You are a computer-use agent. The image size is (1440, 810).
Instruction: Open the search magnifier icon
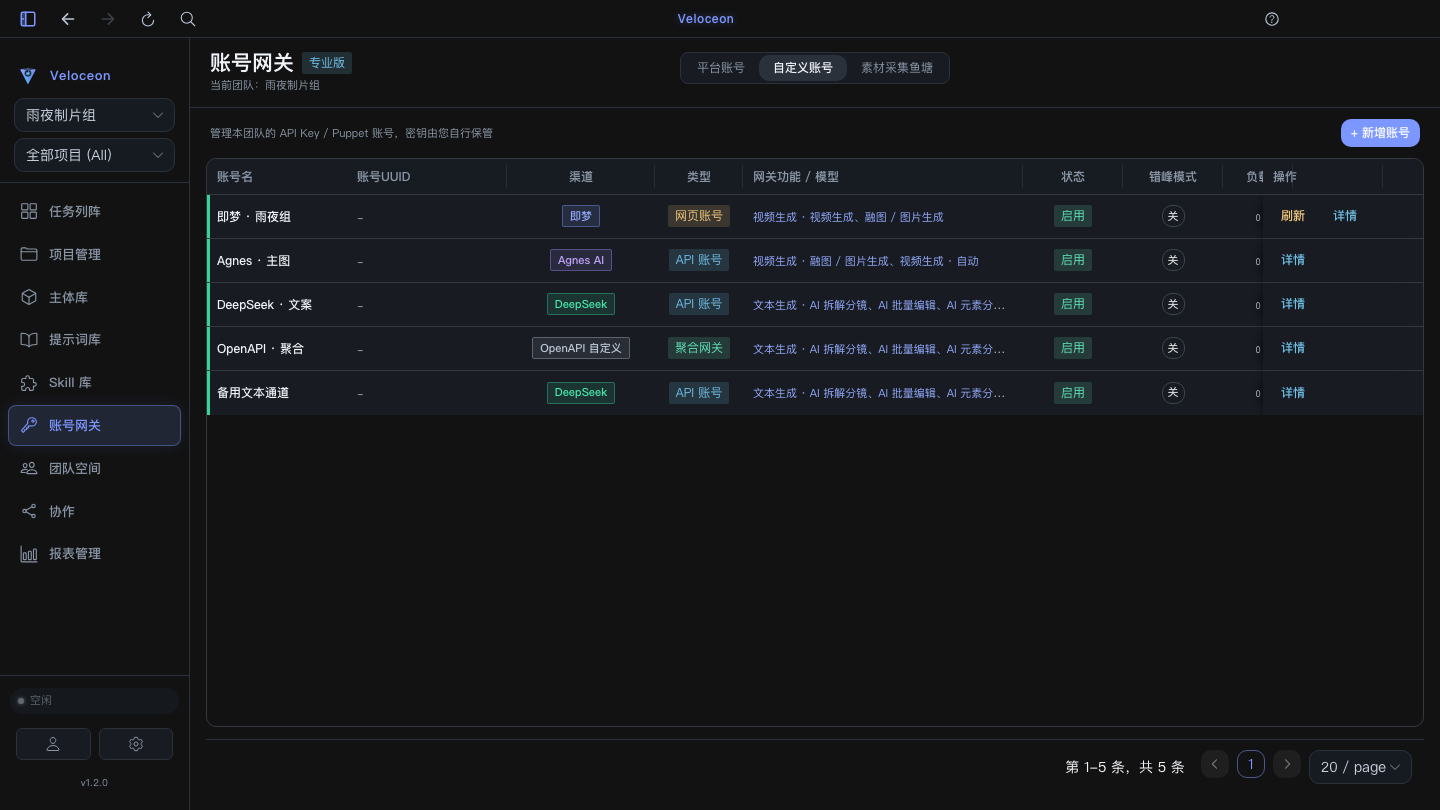point(188,19)
